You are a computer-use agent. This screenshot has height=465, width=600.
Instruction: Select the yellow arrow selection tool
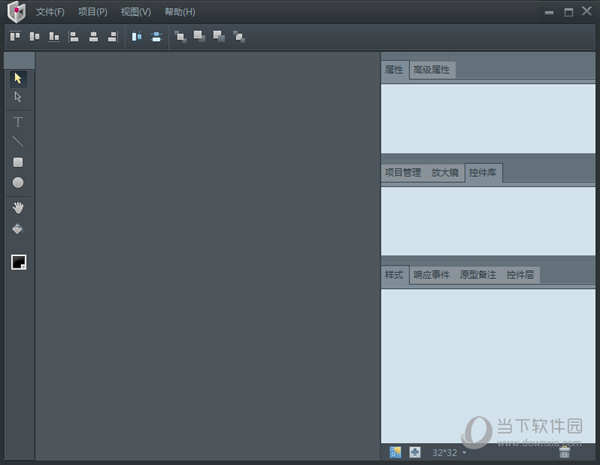click(18, 78)
